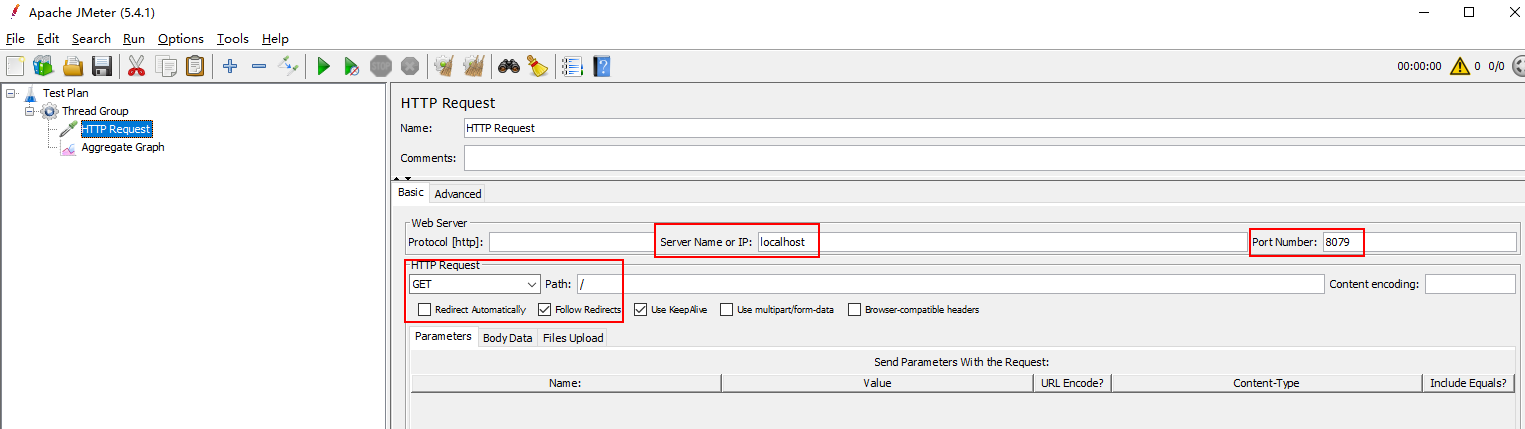Enable Redirect Automatically checkbox
1525x429 pixels.
point(425,310)
